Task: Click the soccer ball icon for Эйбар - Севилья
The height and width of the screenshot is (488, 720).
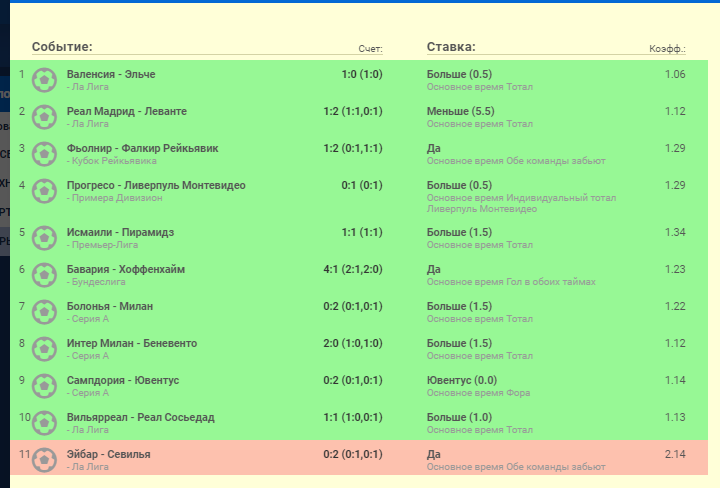Action: pos(44,460)
